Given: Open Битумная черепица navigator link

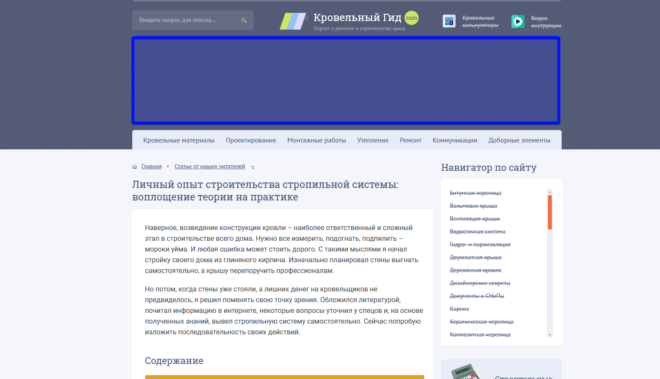Looking at the screenshot, I should coord(475,193).
